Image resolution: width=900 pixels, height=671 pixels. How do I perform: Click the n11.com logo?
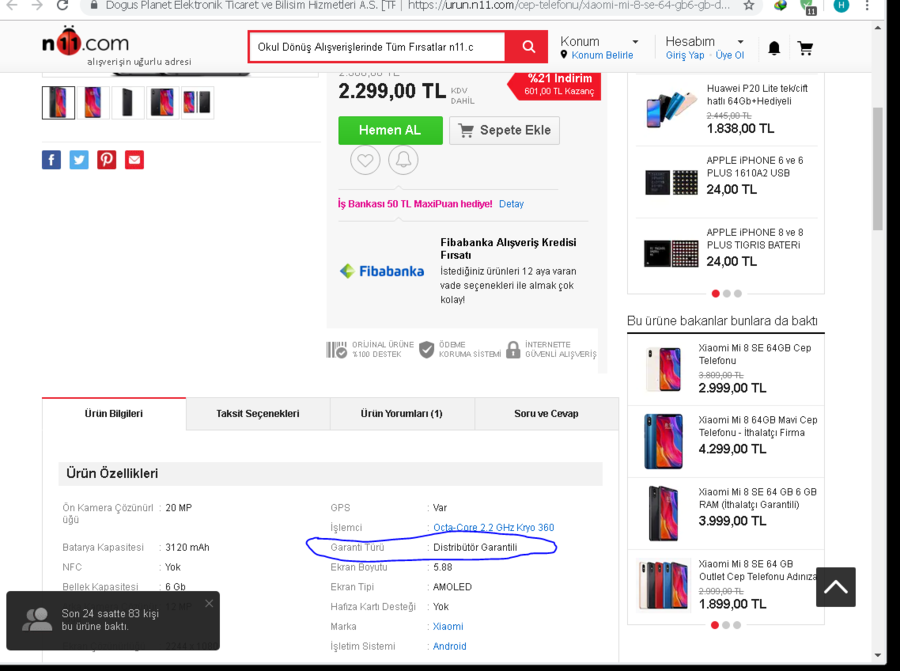click(86, 41)
